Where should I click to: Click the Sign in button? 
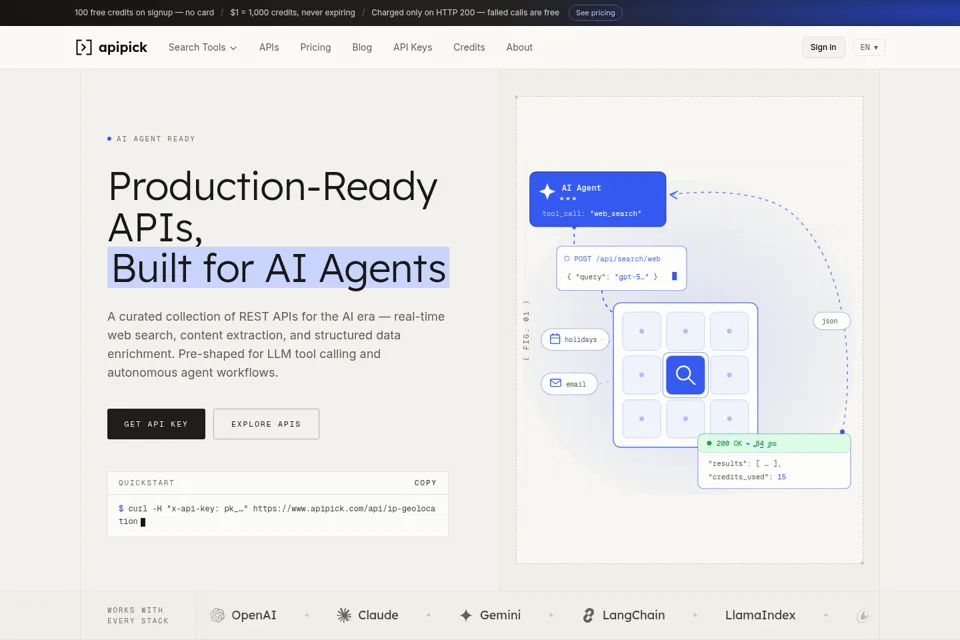click(823, 47)
